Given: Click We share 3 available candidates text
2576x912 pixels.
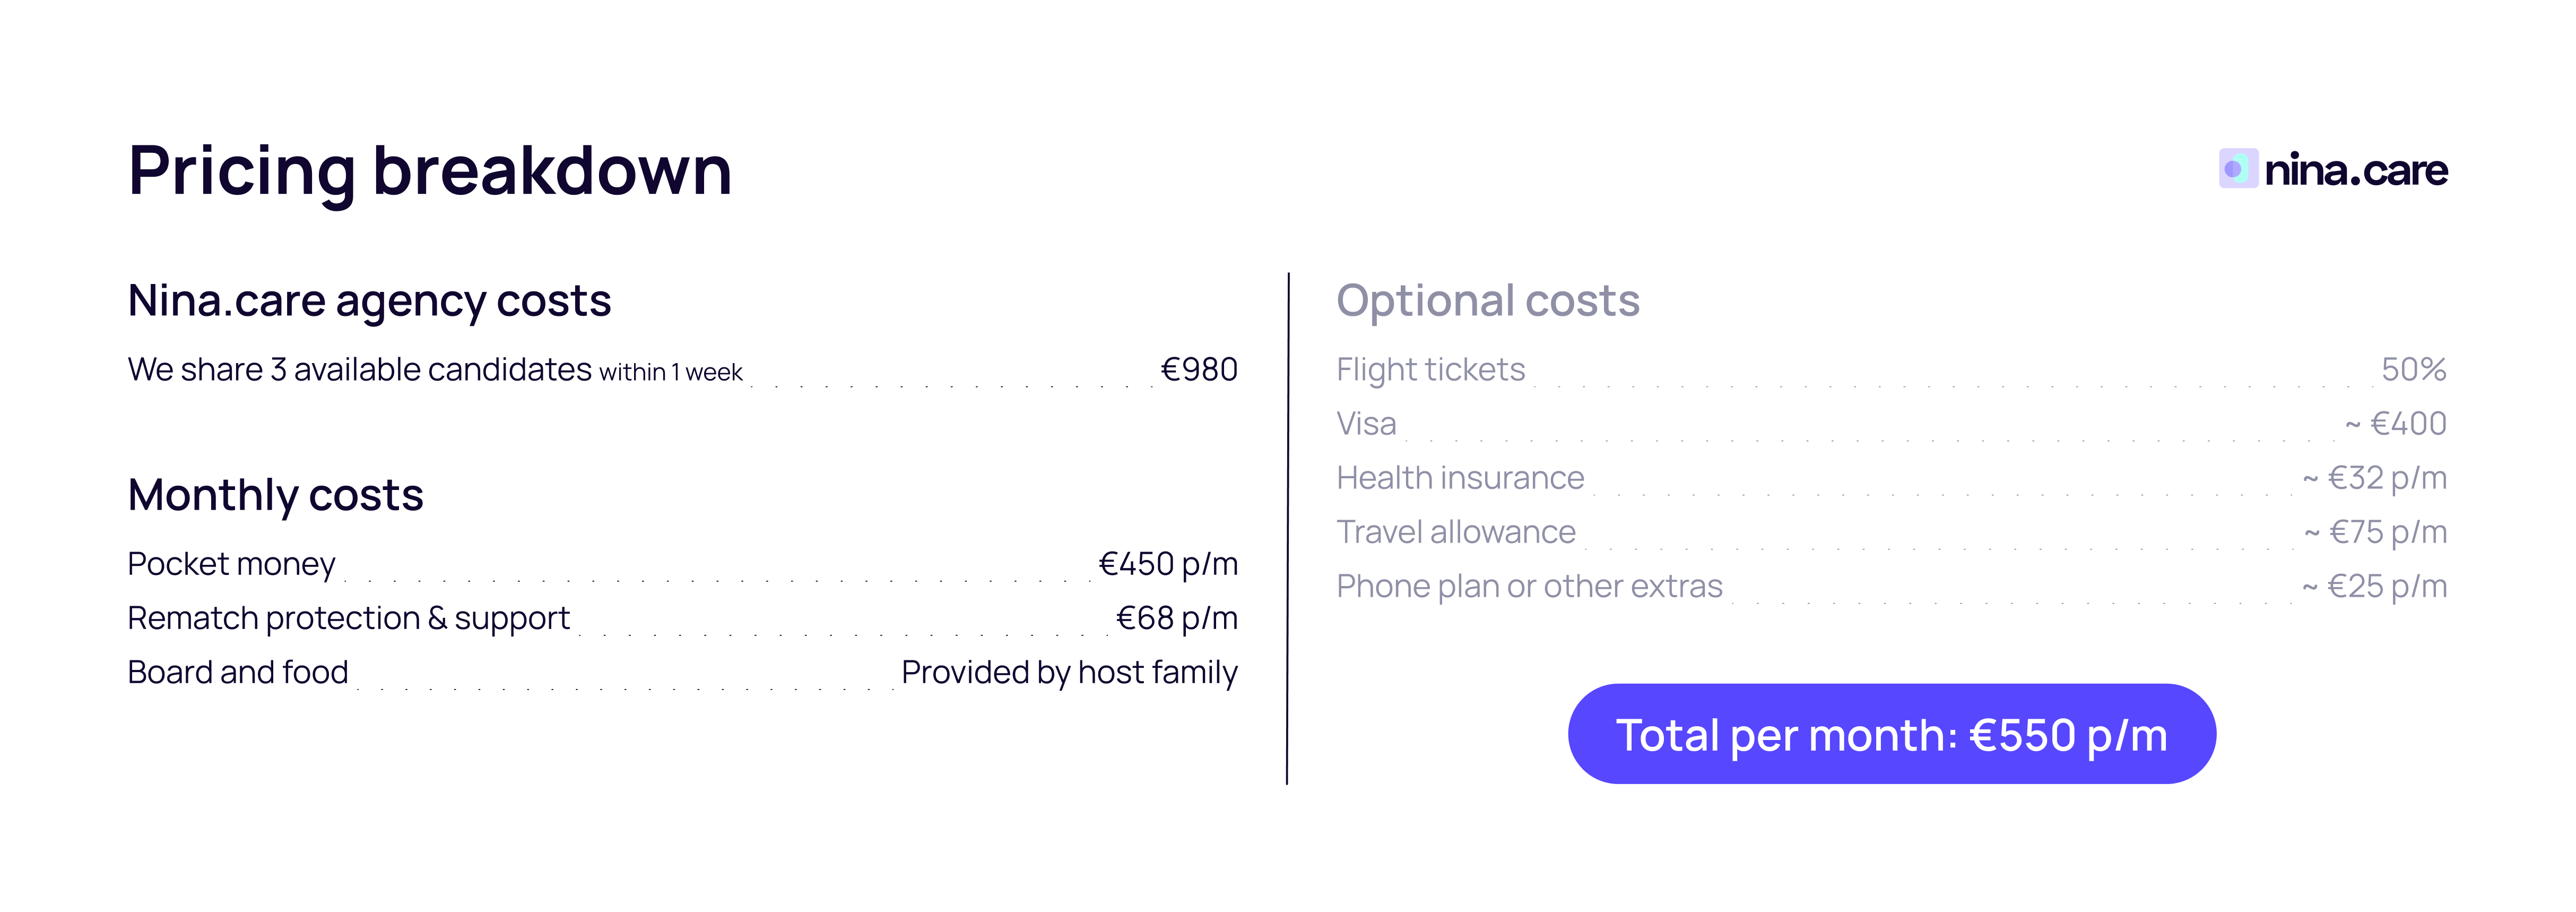Looking at the screenshot, I should [x=360, y=370].
